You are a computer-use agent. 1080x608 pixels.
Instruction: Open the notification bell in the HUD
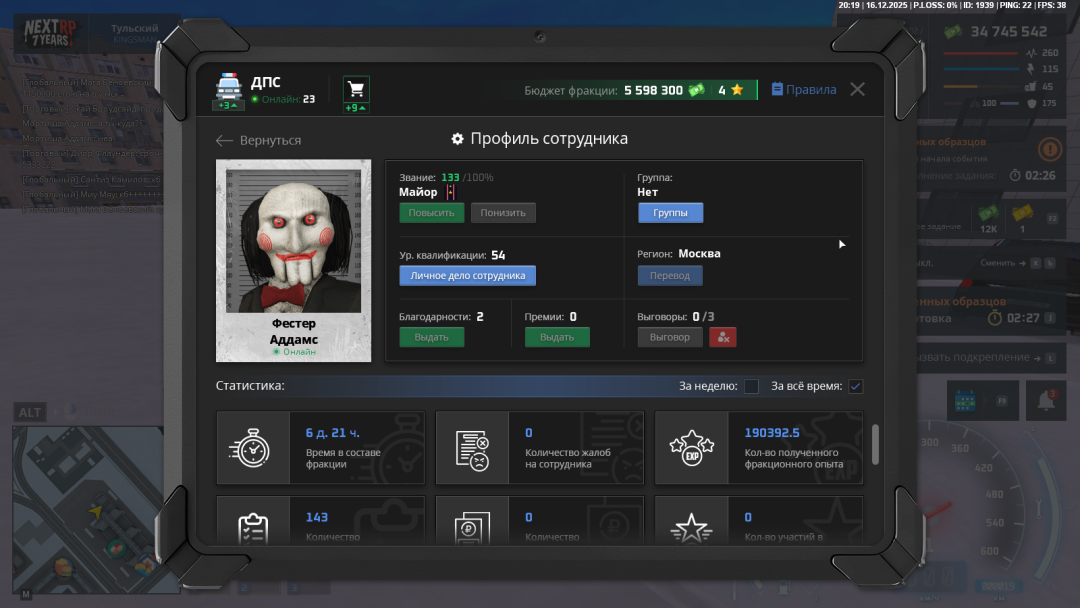pyautogui.click(x=1046, y=400)
